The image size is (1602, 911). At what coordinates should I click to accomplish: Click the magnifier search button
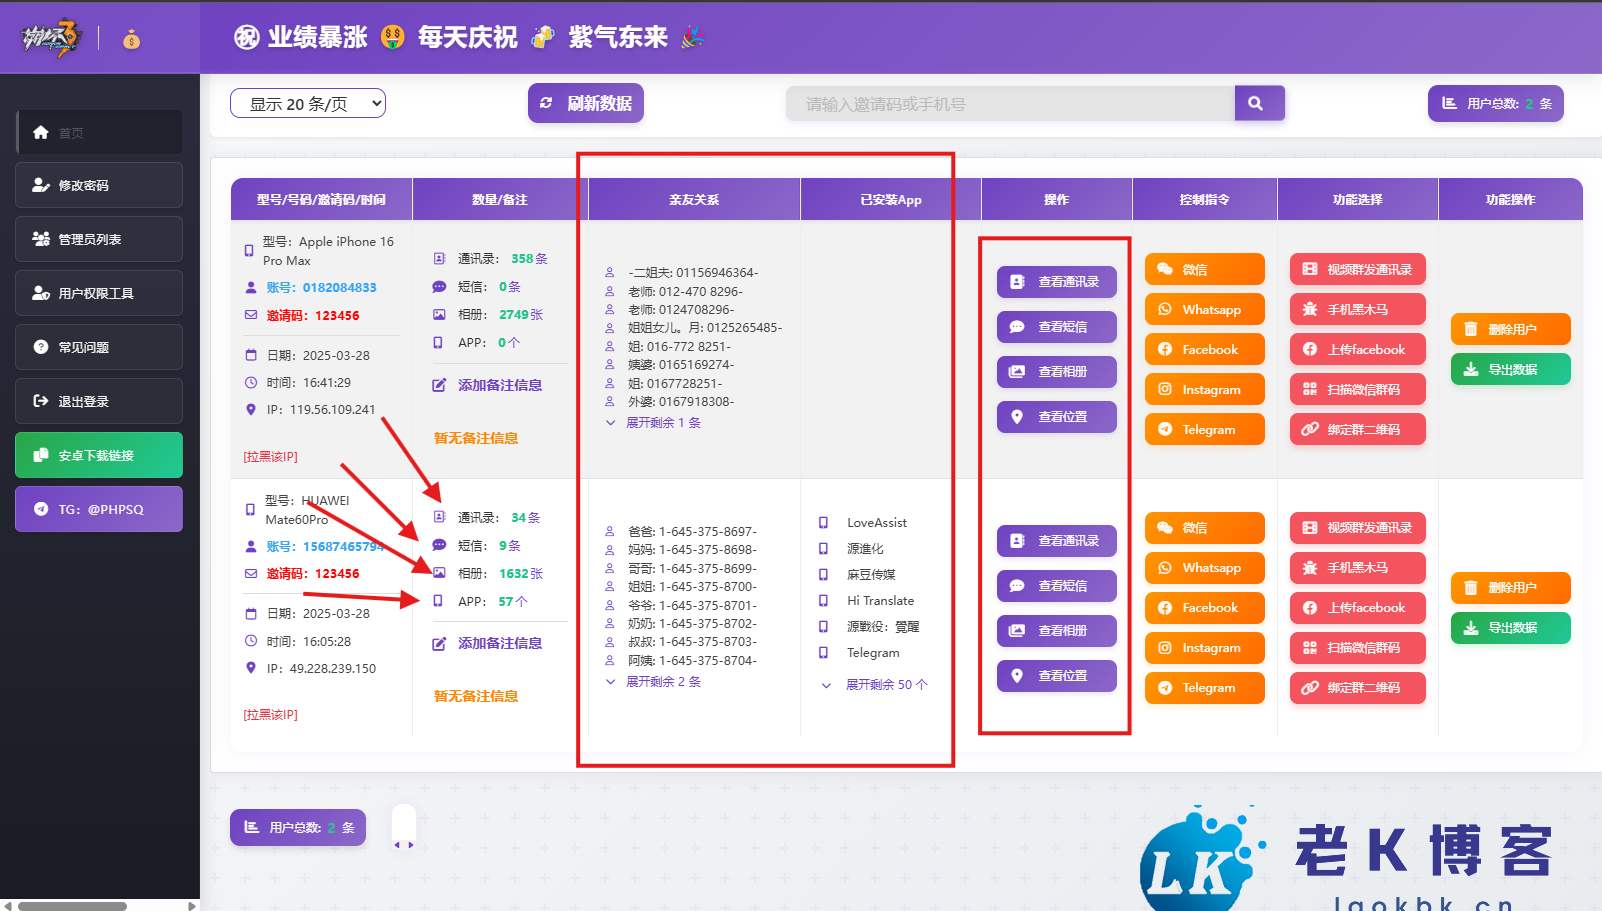click(x=1258, y=103)
